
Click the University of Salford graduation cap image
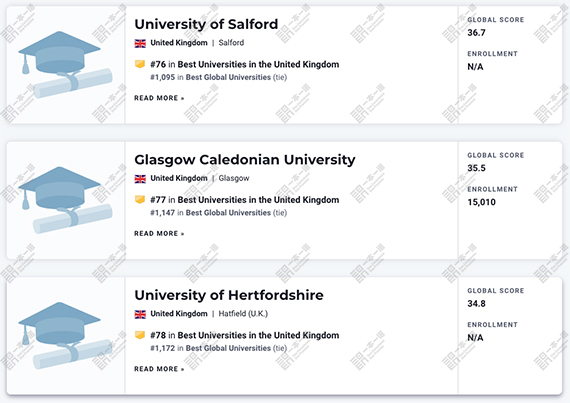point(65,65)
